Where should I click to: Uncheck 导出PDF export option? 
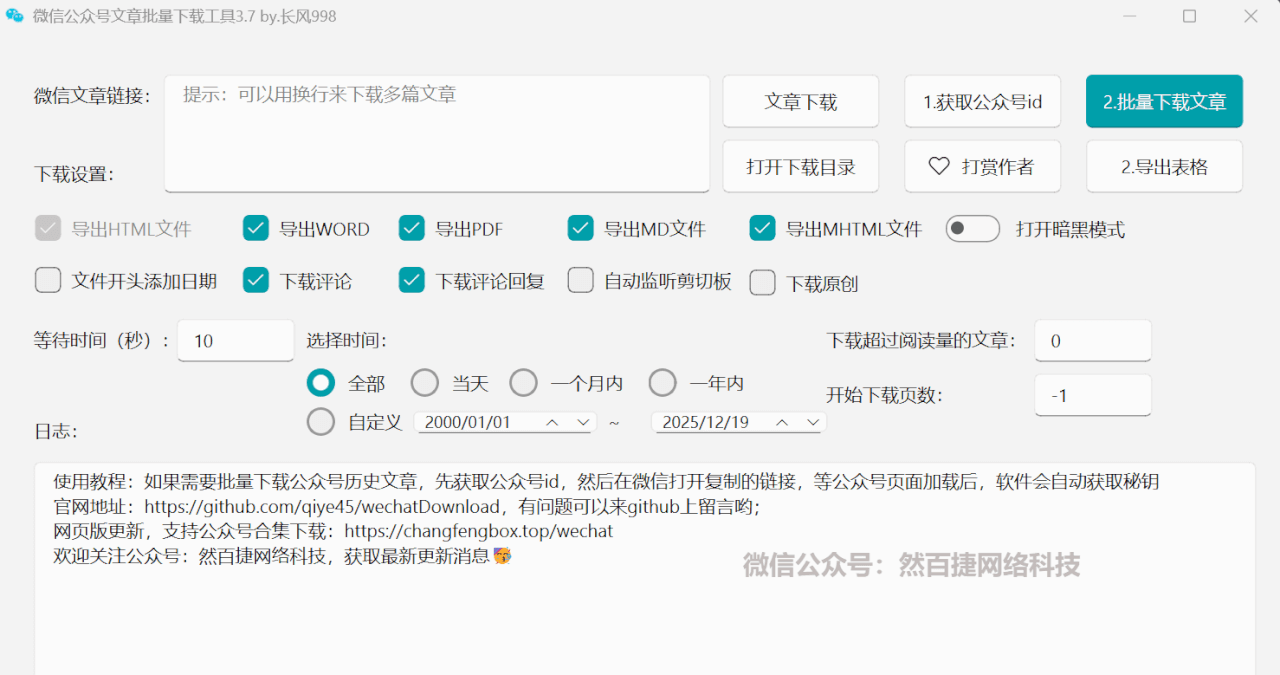point(411,228)
